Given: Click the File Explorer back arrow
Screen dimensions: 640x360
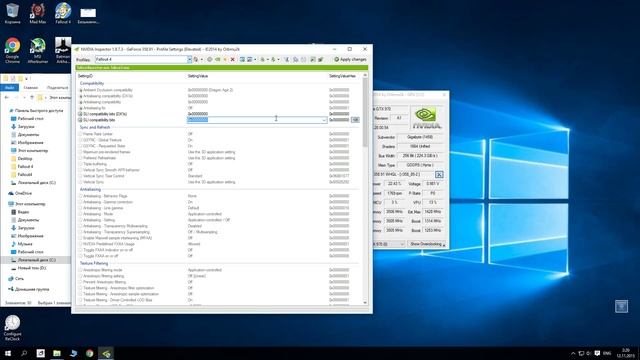Looking at the screenshot, I should click(7, 98).
